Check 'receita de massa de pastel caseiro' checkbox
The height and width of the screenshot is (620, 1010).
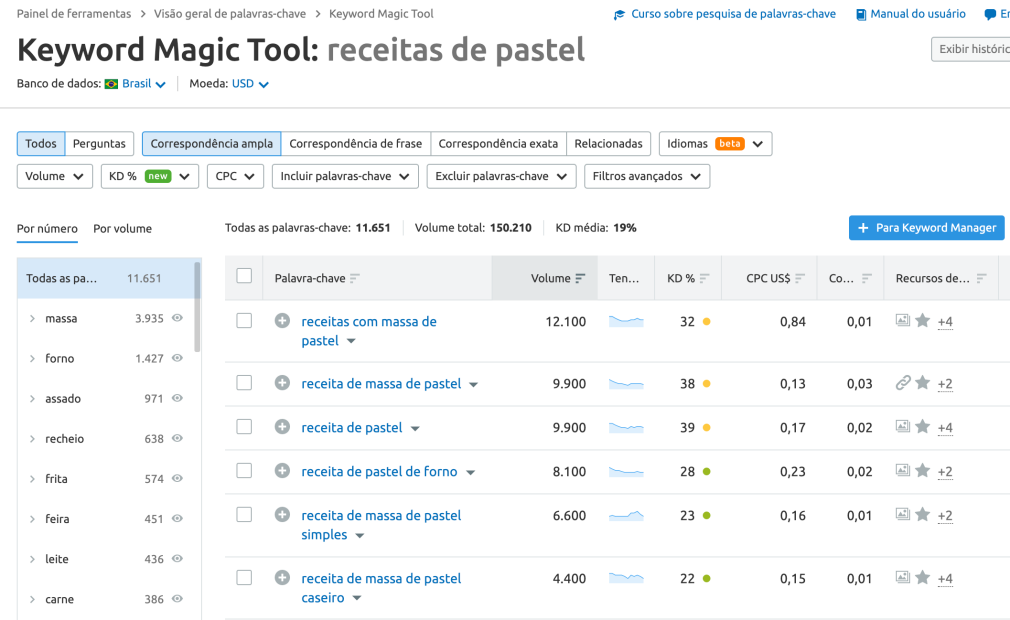coord(244,578)
